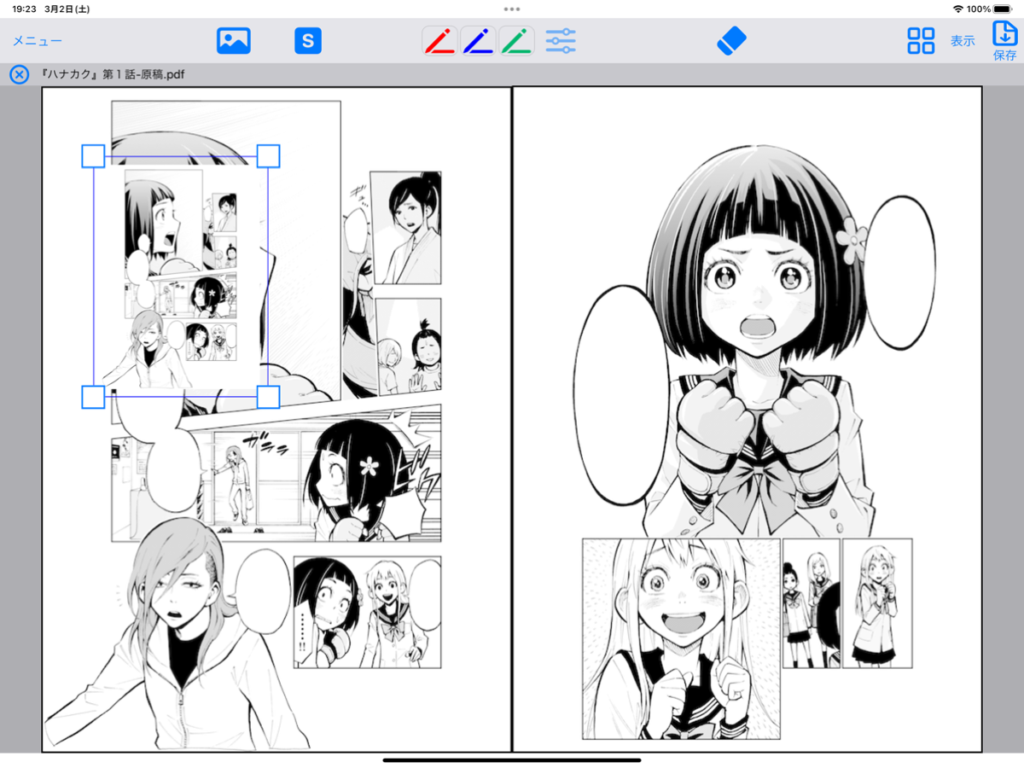Click the top-right selection resize handle
The width and height of the screenshot is (1024, 768).
[268, 156]
